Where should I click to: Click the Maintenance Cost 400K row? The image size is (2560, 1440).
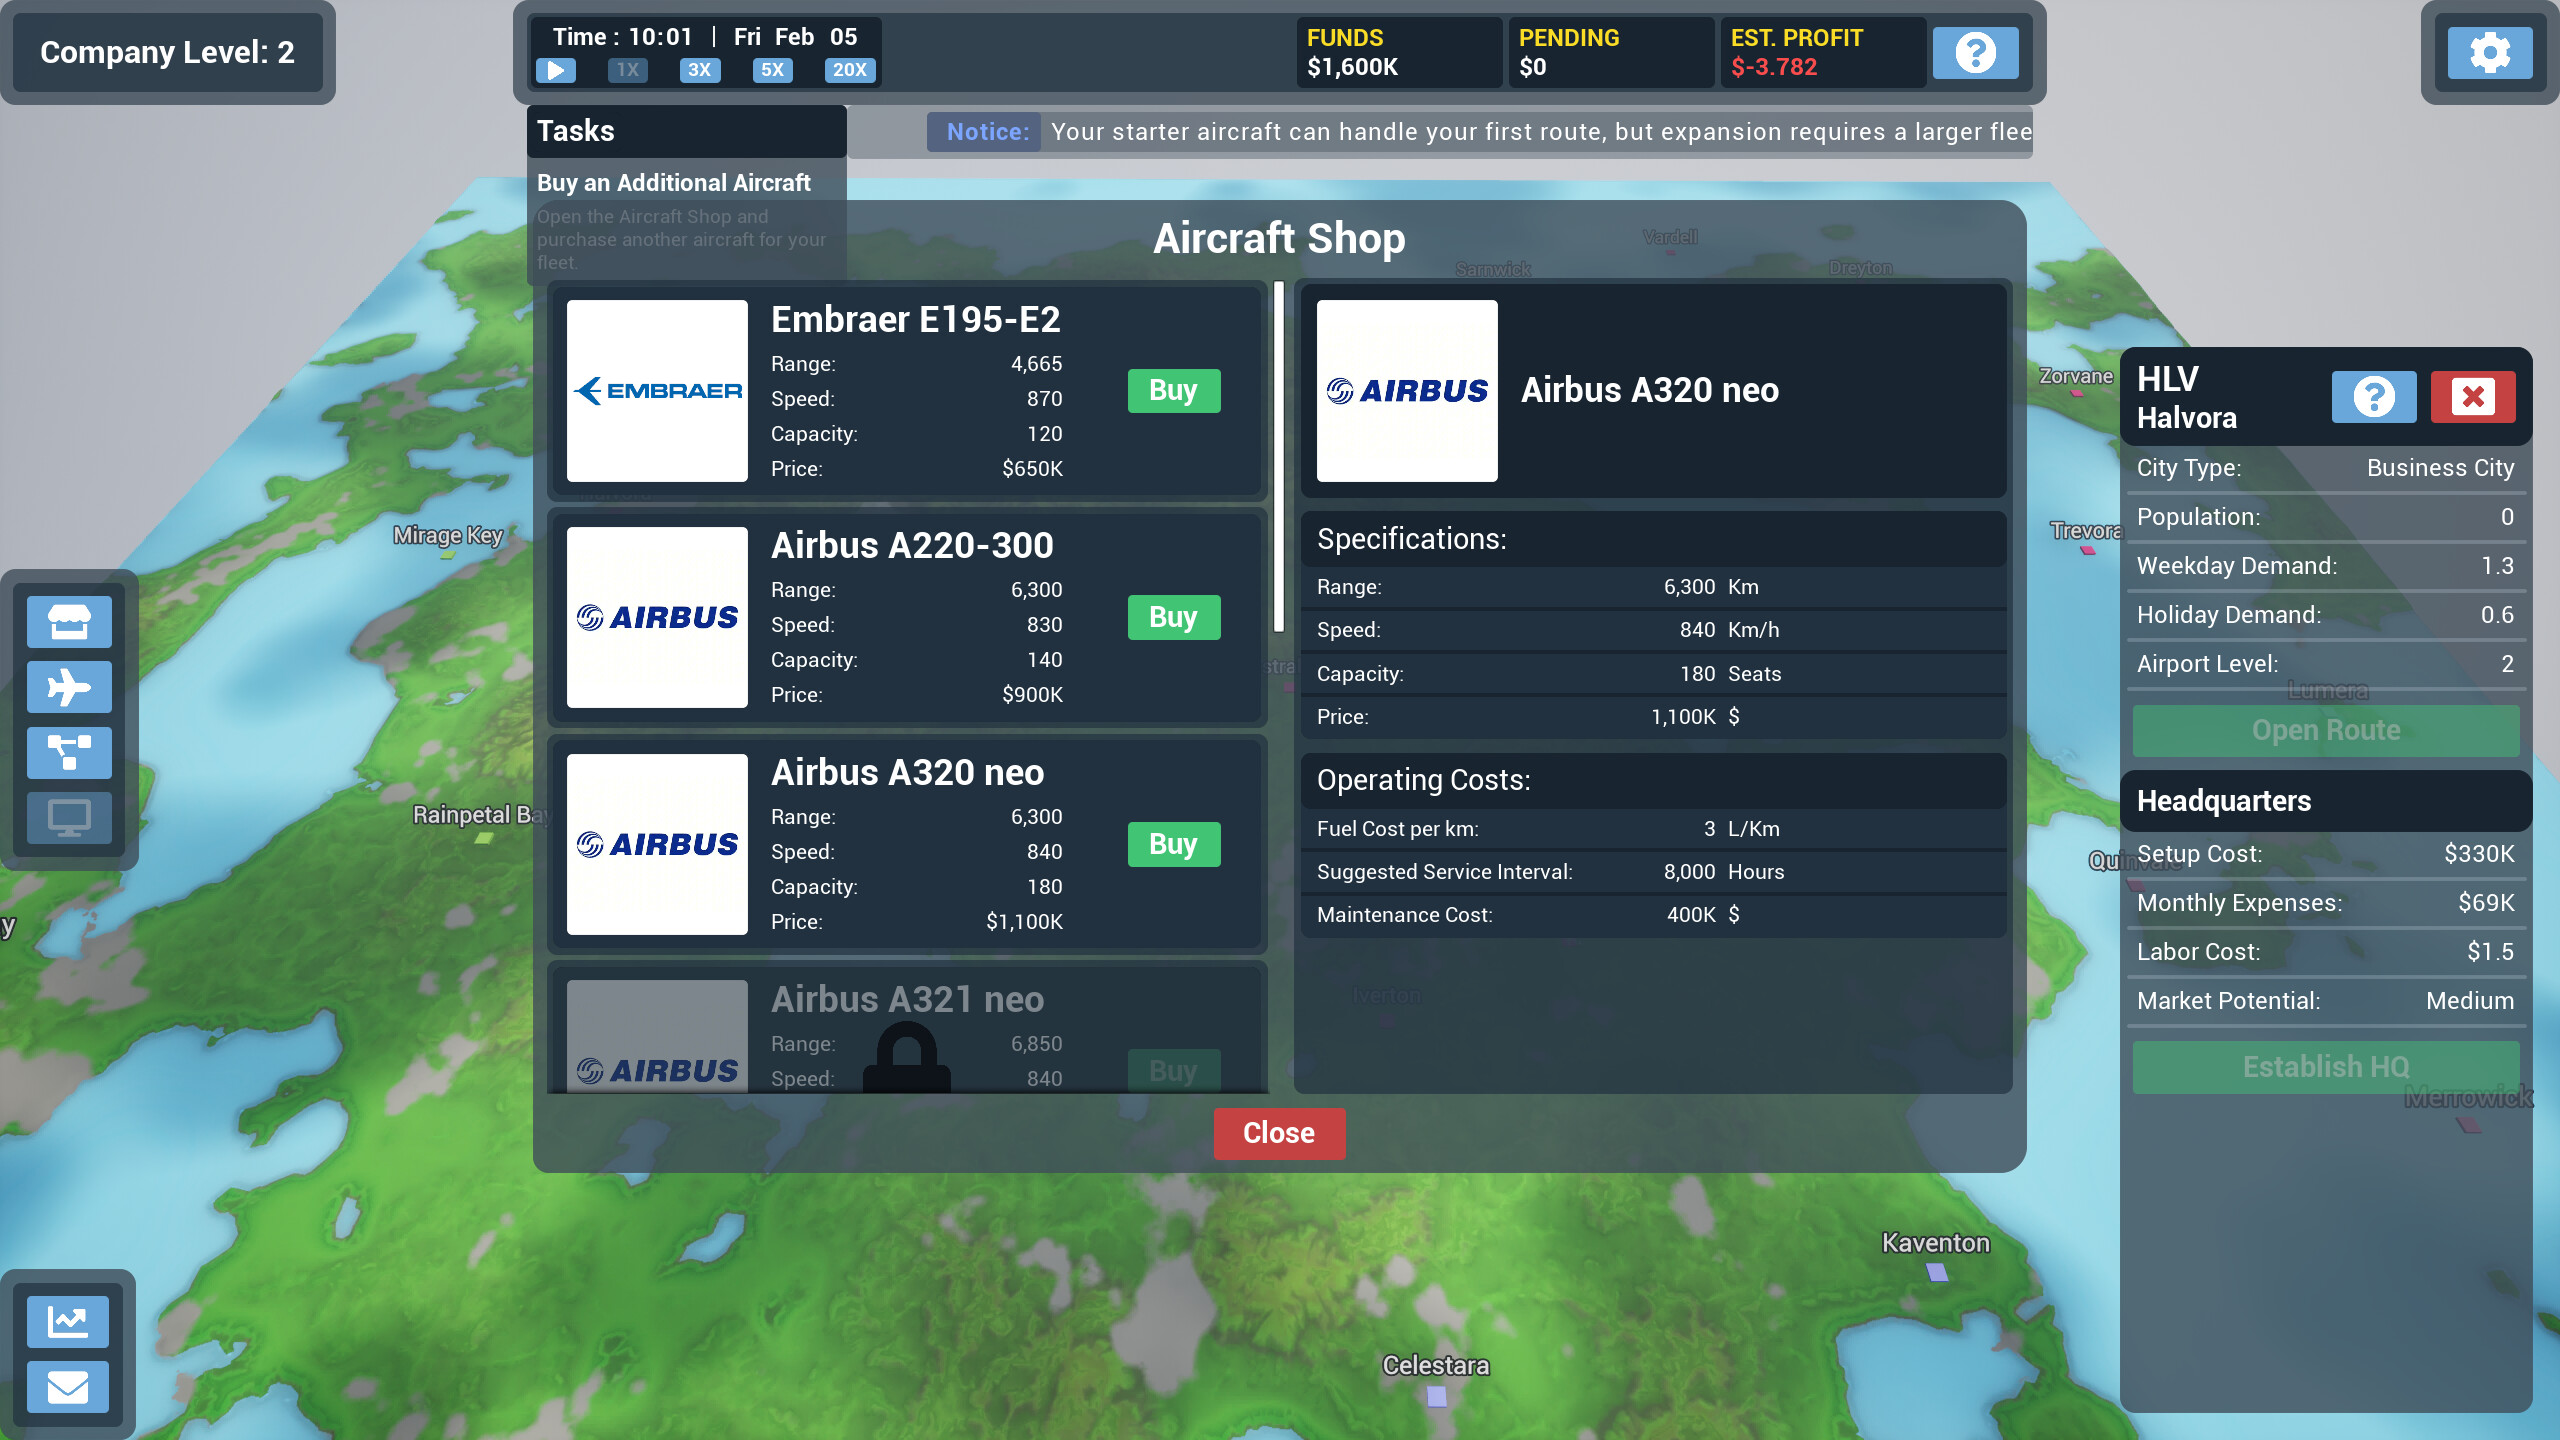(x=1653, y=915)
